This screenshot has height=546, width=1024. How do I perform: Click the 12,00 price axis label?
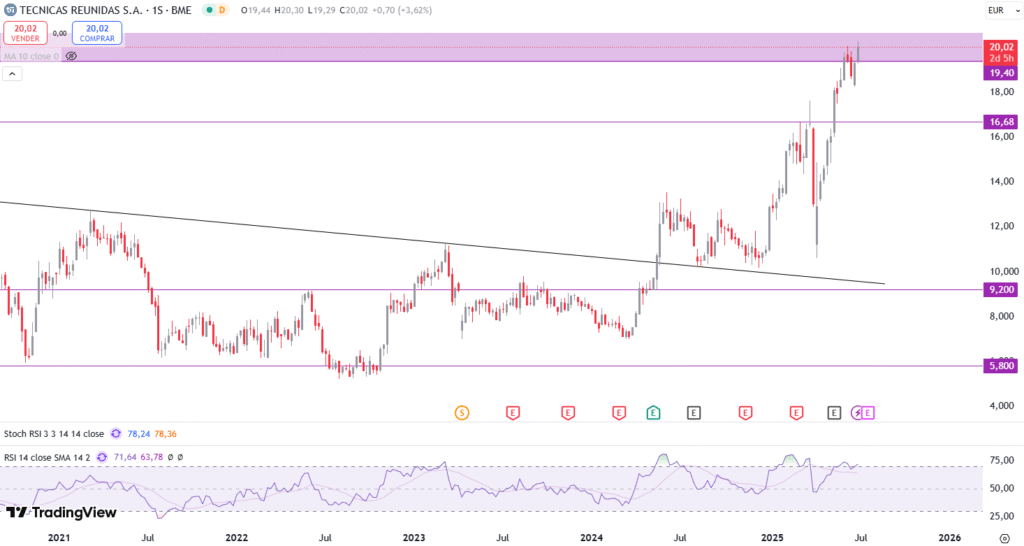point(1002,226)
